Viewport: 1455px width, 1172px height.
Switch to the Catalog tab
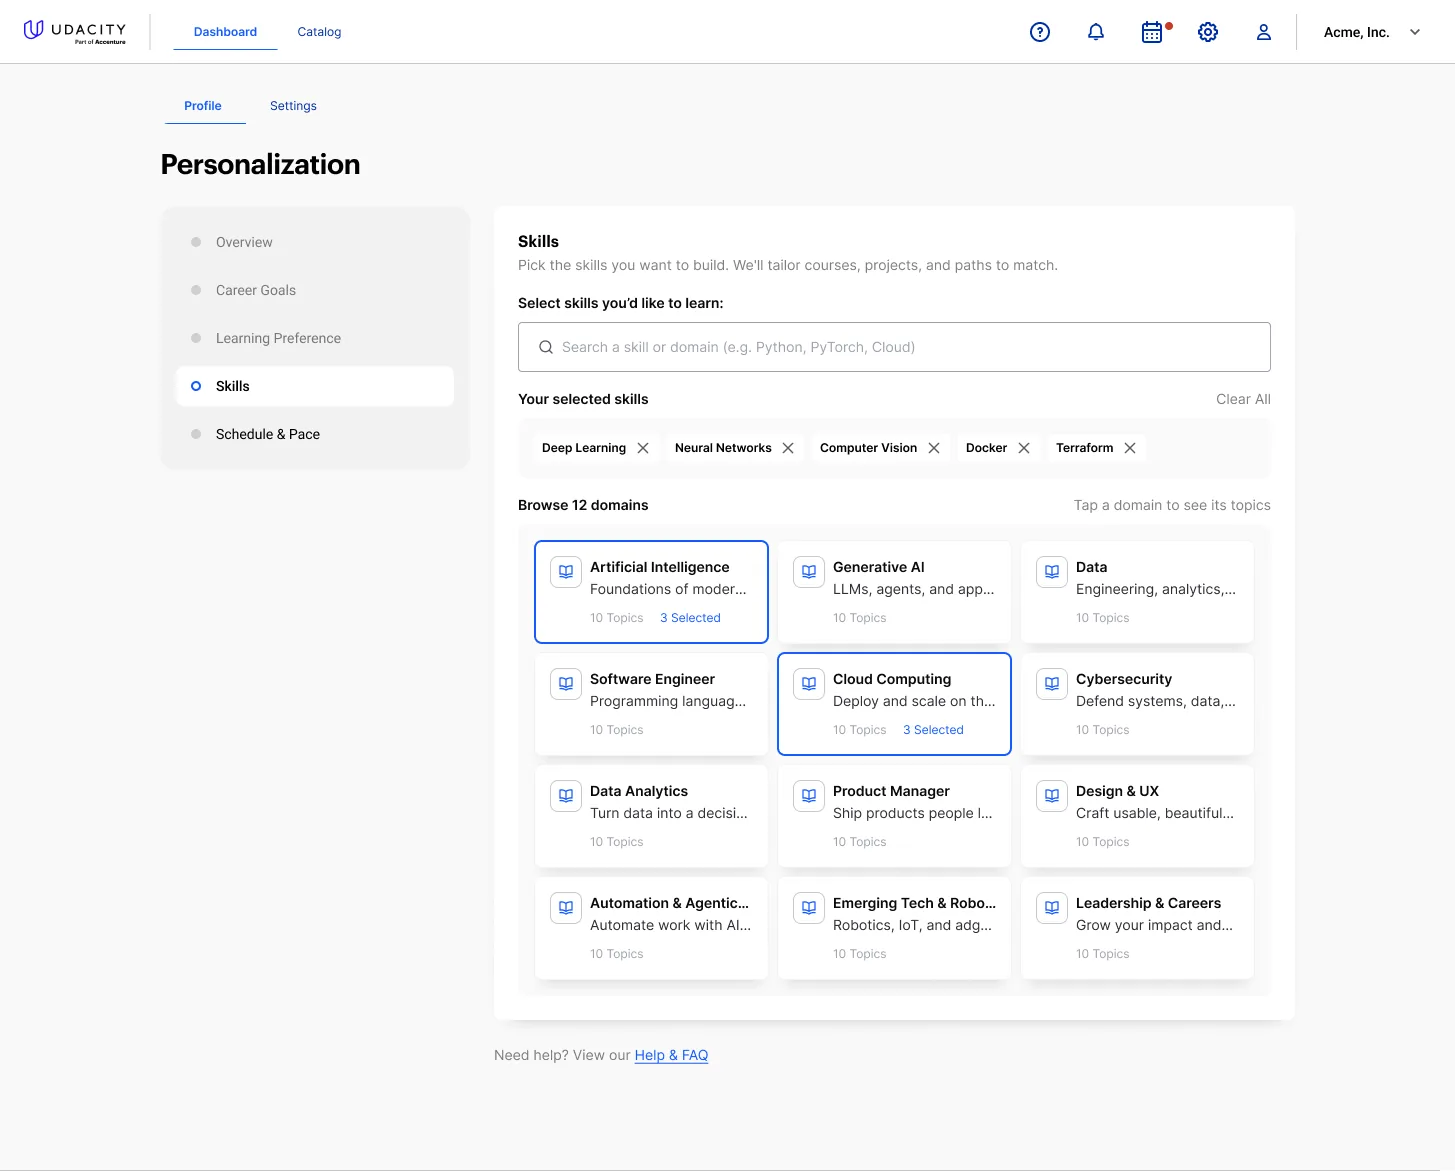pos(319,32)
